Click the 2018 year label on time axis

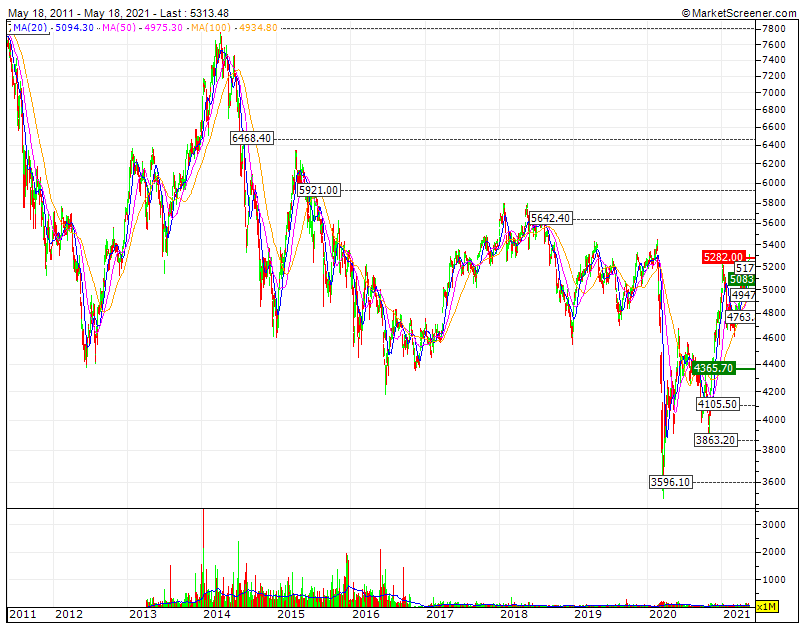click(514, 614)
